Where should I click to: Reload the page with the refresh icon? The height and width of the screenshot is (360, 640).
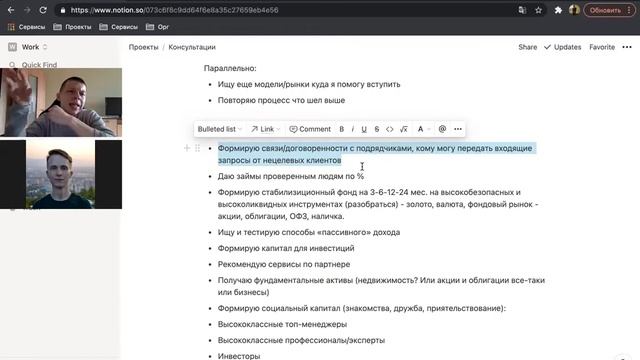[x=43, y=10]
